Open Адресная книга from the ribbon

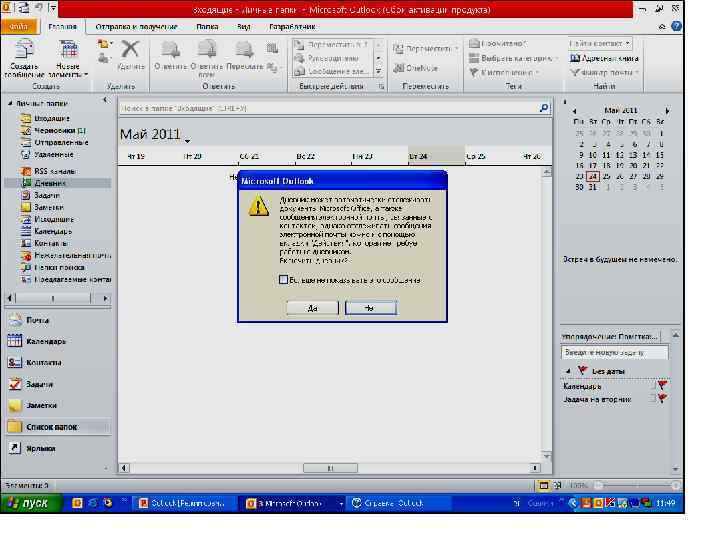point(604,58)
